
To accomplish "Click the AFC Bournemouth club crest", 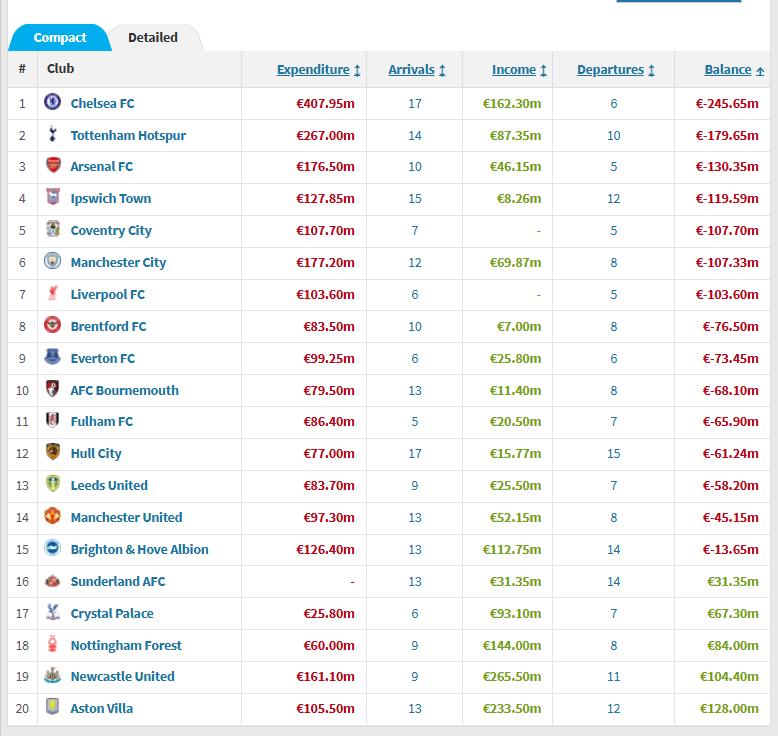I will [52, 389].
